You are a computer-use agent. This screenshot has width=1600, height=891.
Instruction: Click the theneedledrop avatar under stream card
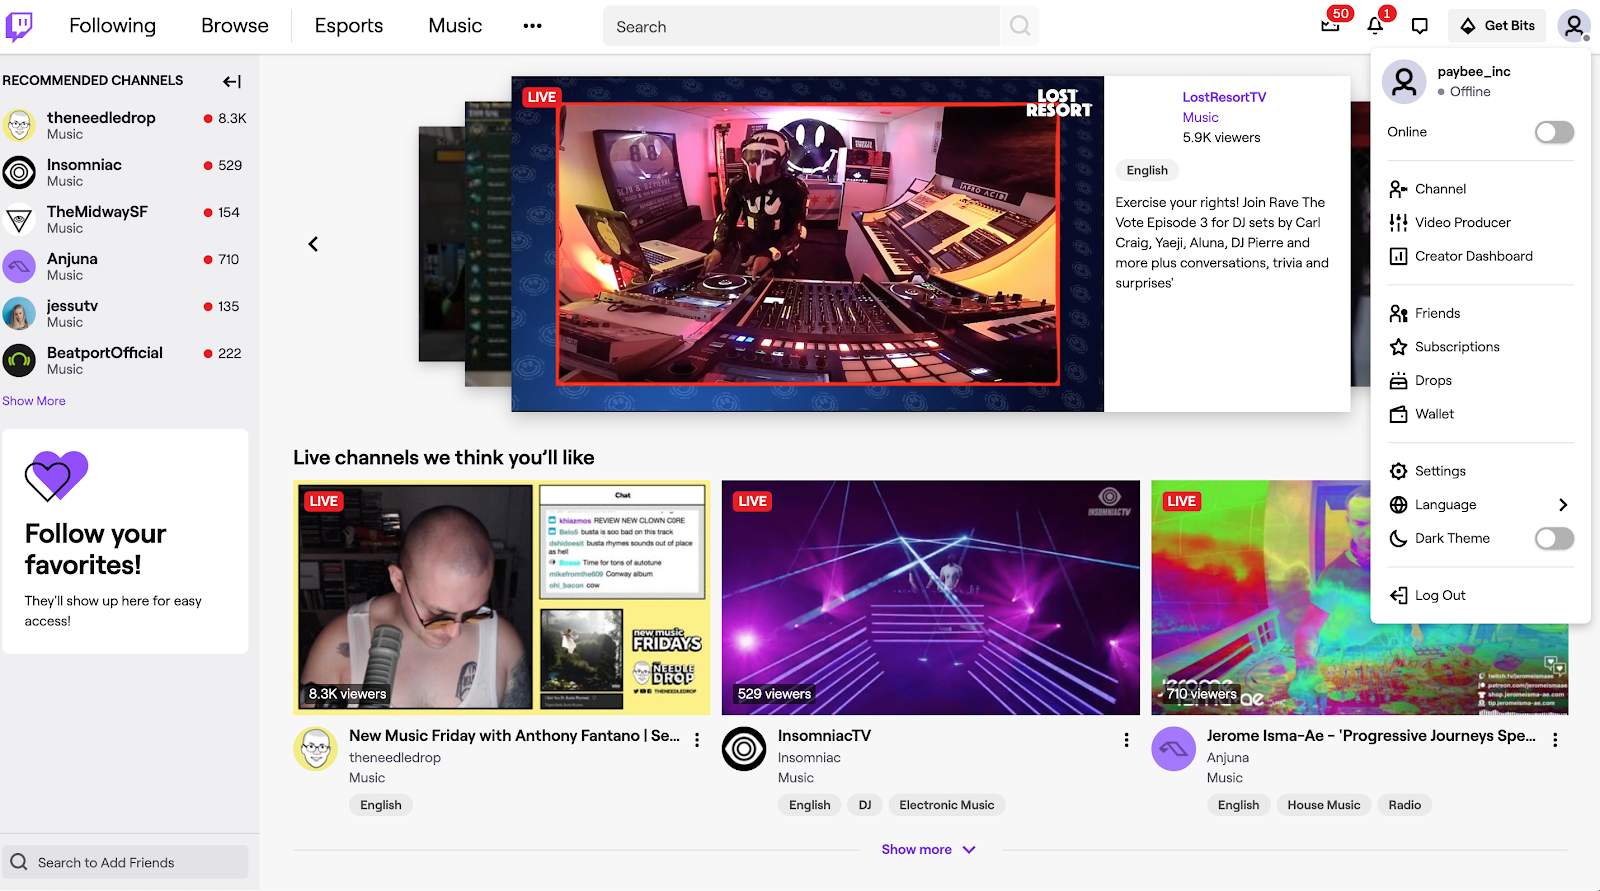coord(315,749)
